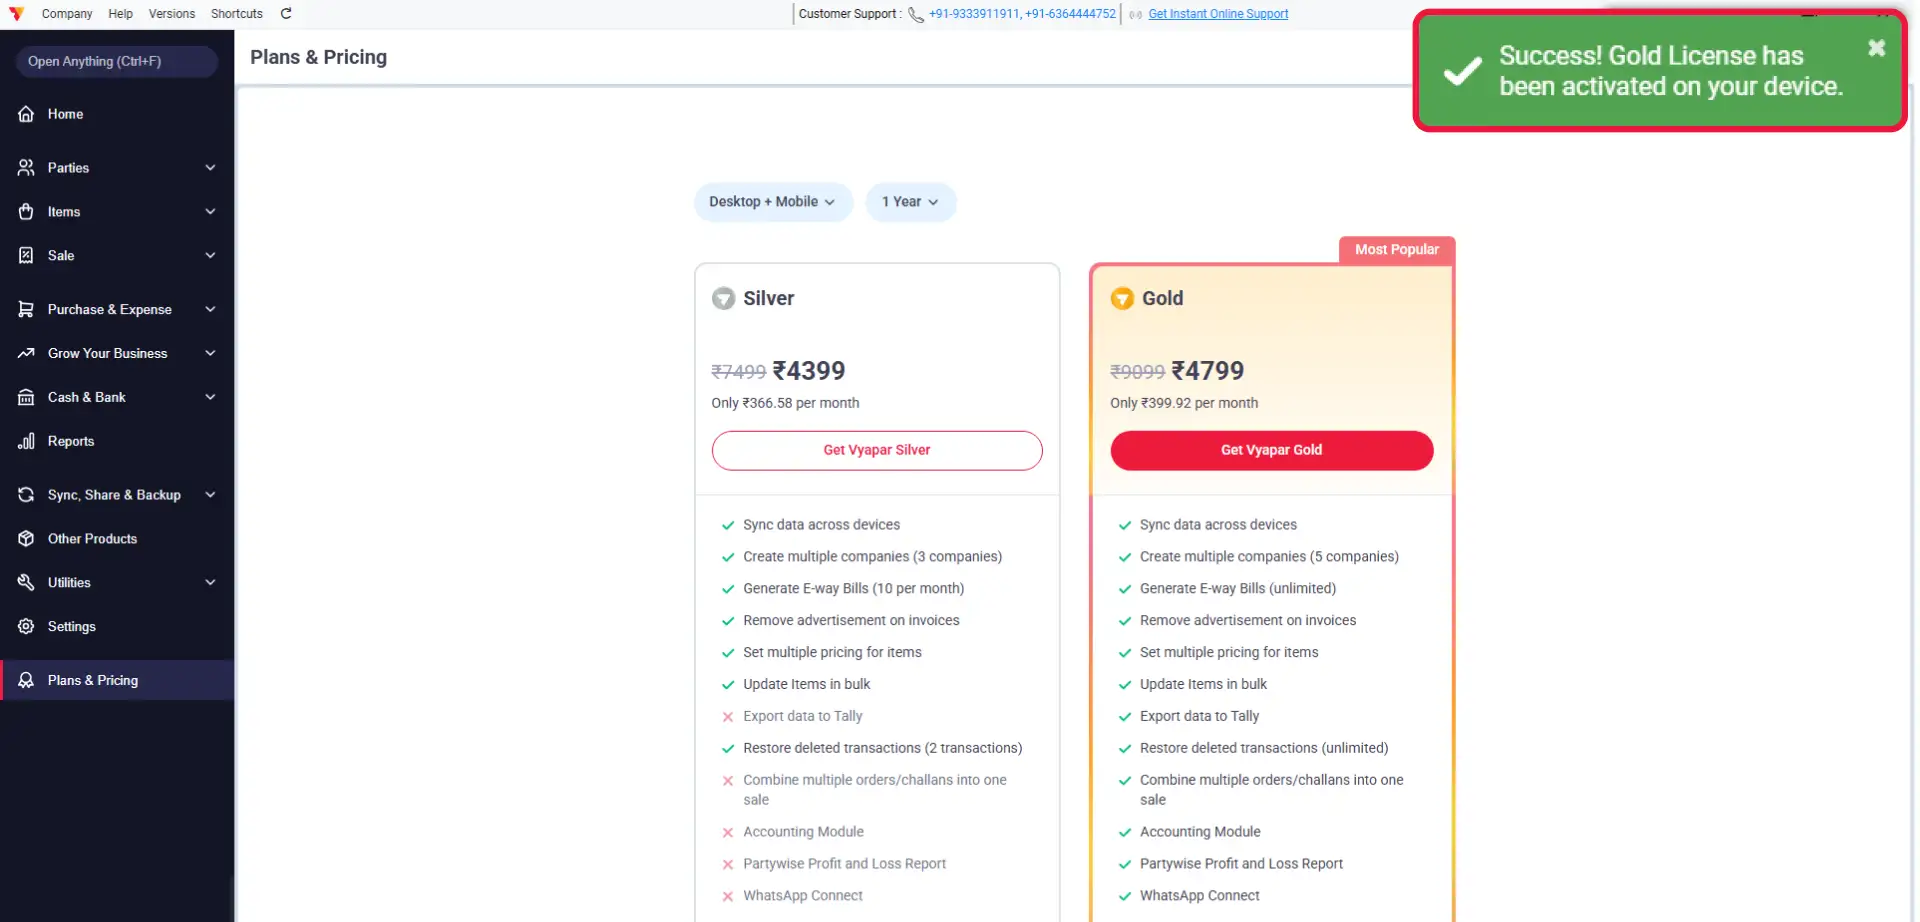Viewport: 1920px width, 922px height.
Task: Click Other Products box icon
Action: point(26,538)
